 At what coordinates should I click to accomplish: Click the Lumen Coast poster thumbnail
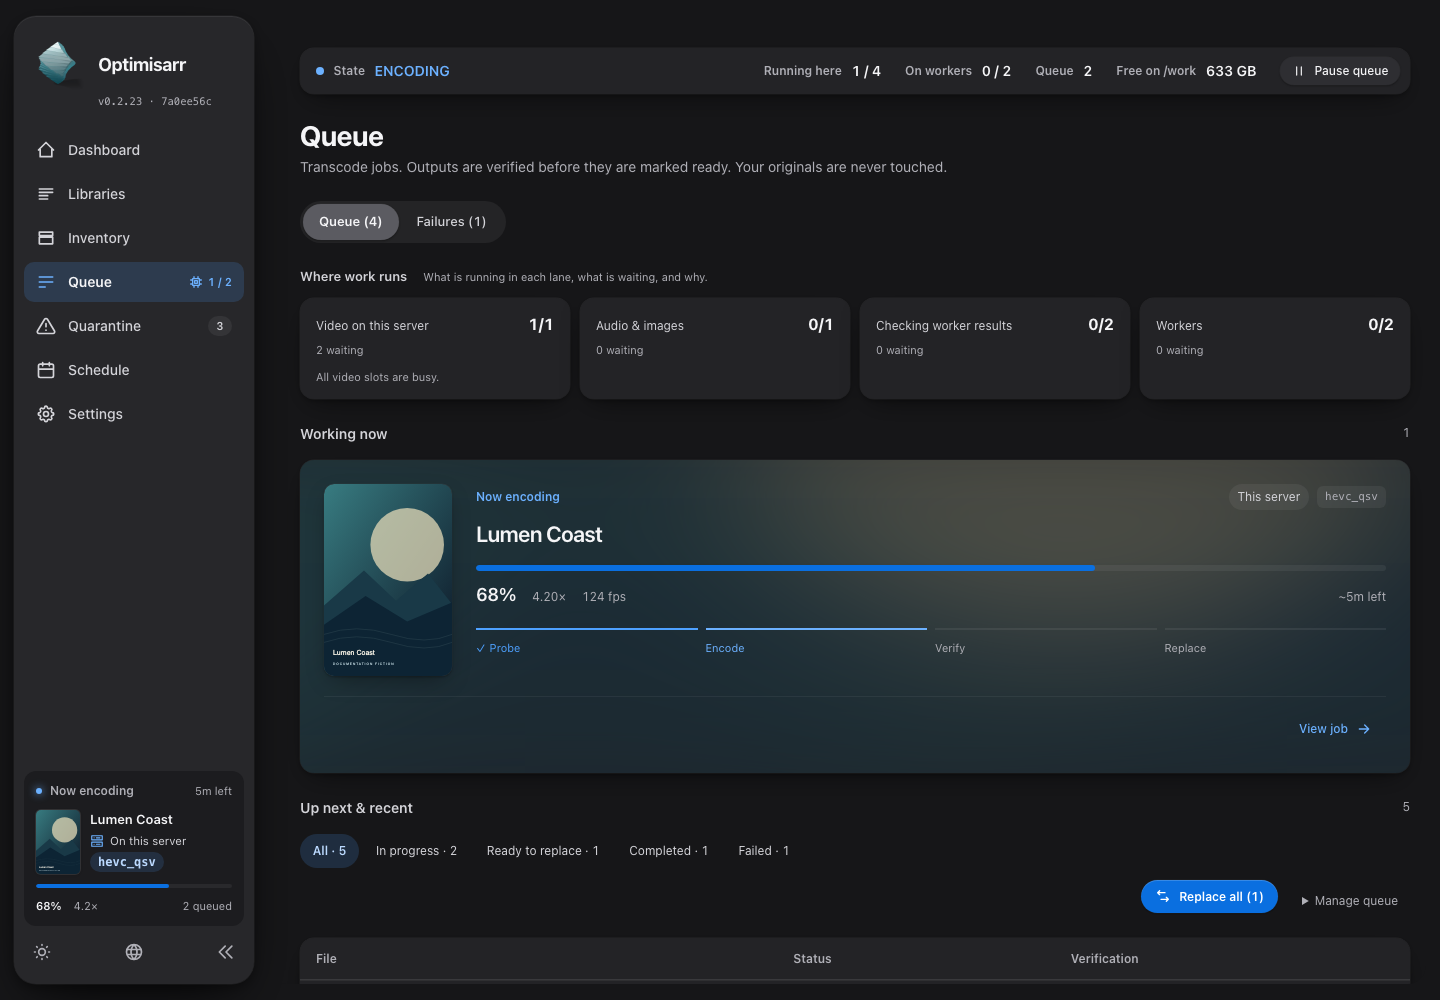pyautogui.click(x=388, y=580)
